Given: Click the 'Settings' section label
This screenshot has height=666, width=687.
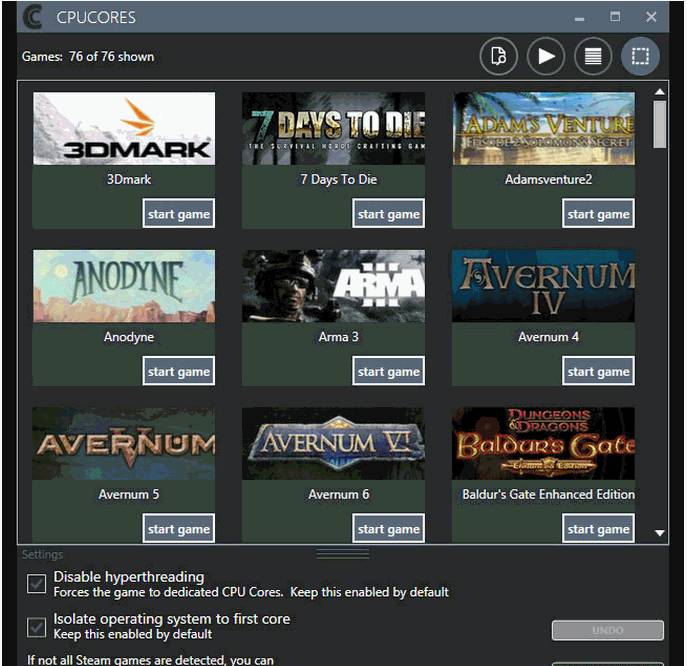Looking at the screenshot, I should pos(42,555).
